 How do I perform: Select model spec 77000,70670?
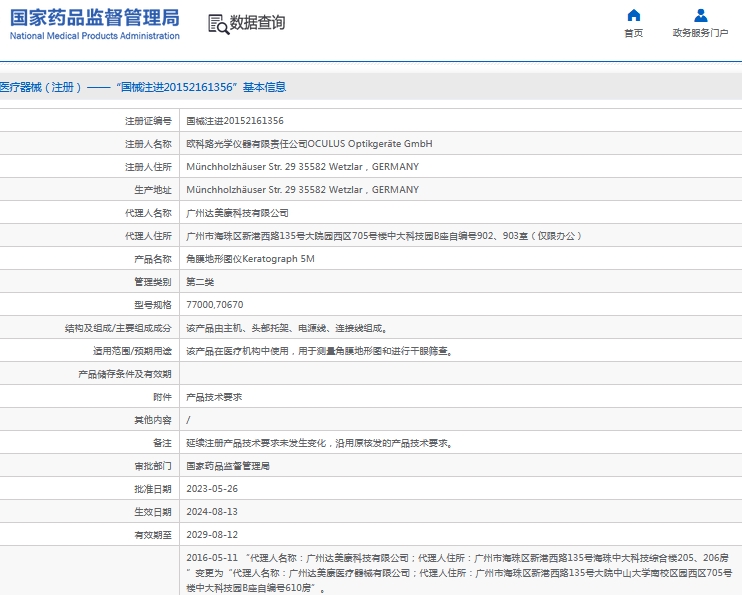215,305
